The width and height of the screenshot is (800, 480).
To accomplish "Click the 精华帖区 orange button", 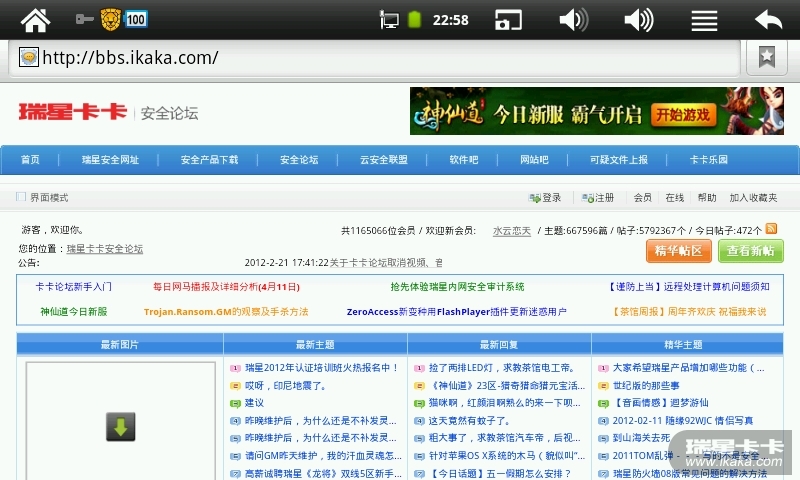I will point(679,251).
